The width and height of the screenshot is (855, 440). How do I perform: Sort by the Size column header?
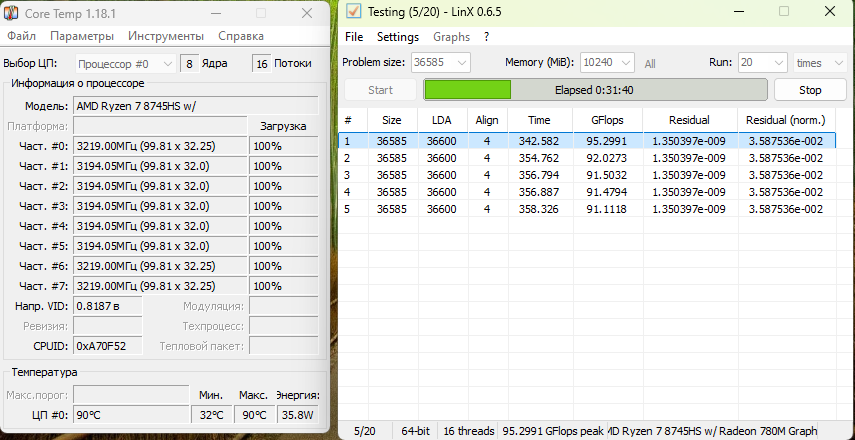(392, 120)
